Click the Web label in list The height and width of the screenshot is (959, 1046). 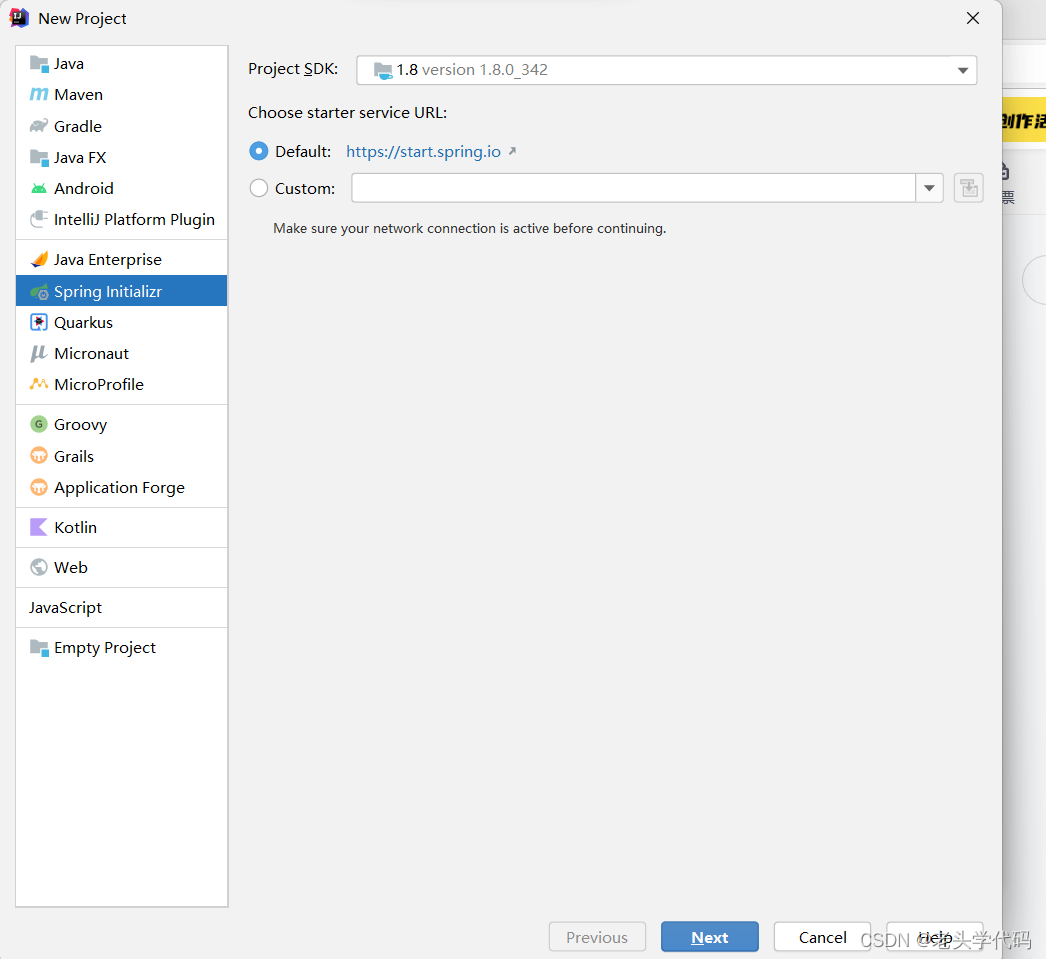[x=71, y=567]
